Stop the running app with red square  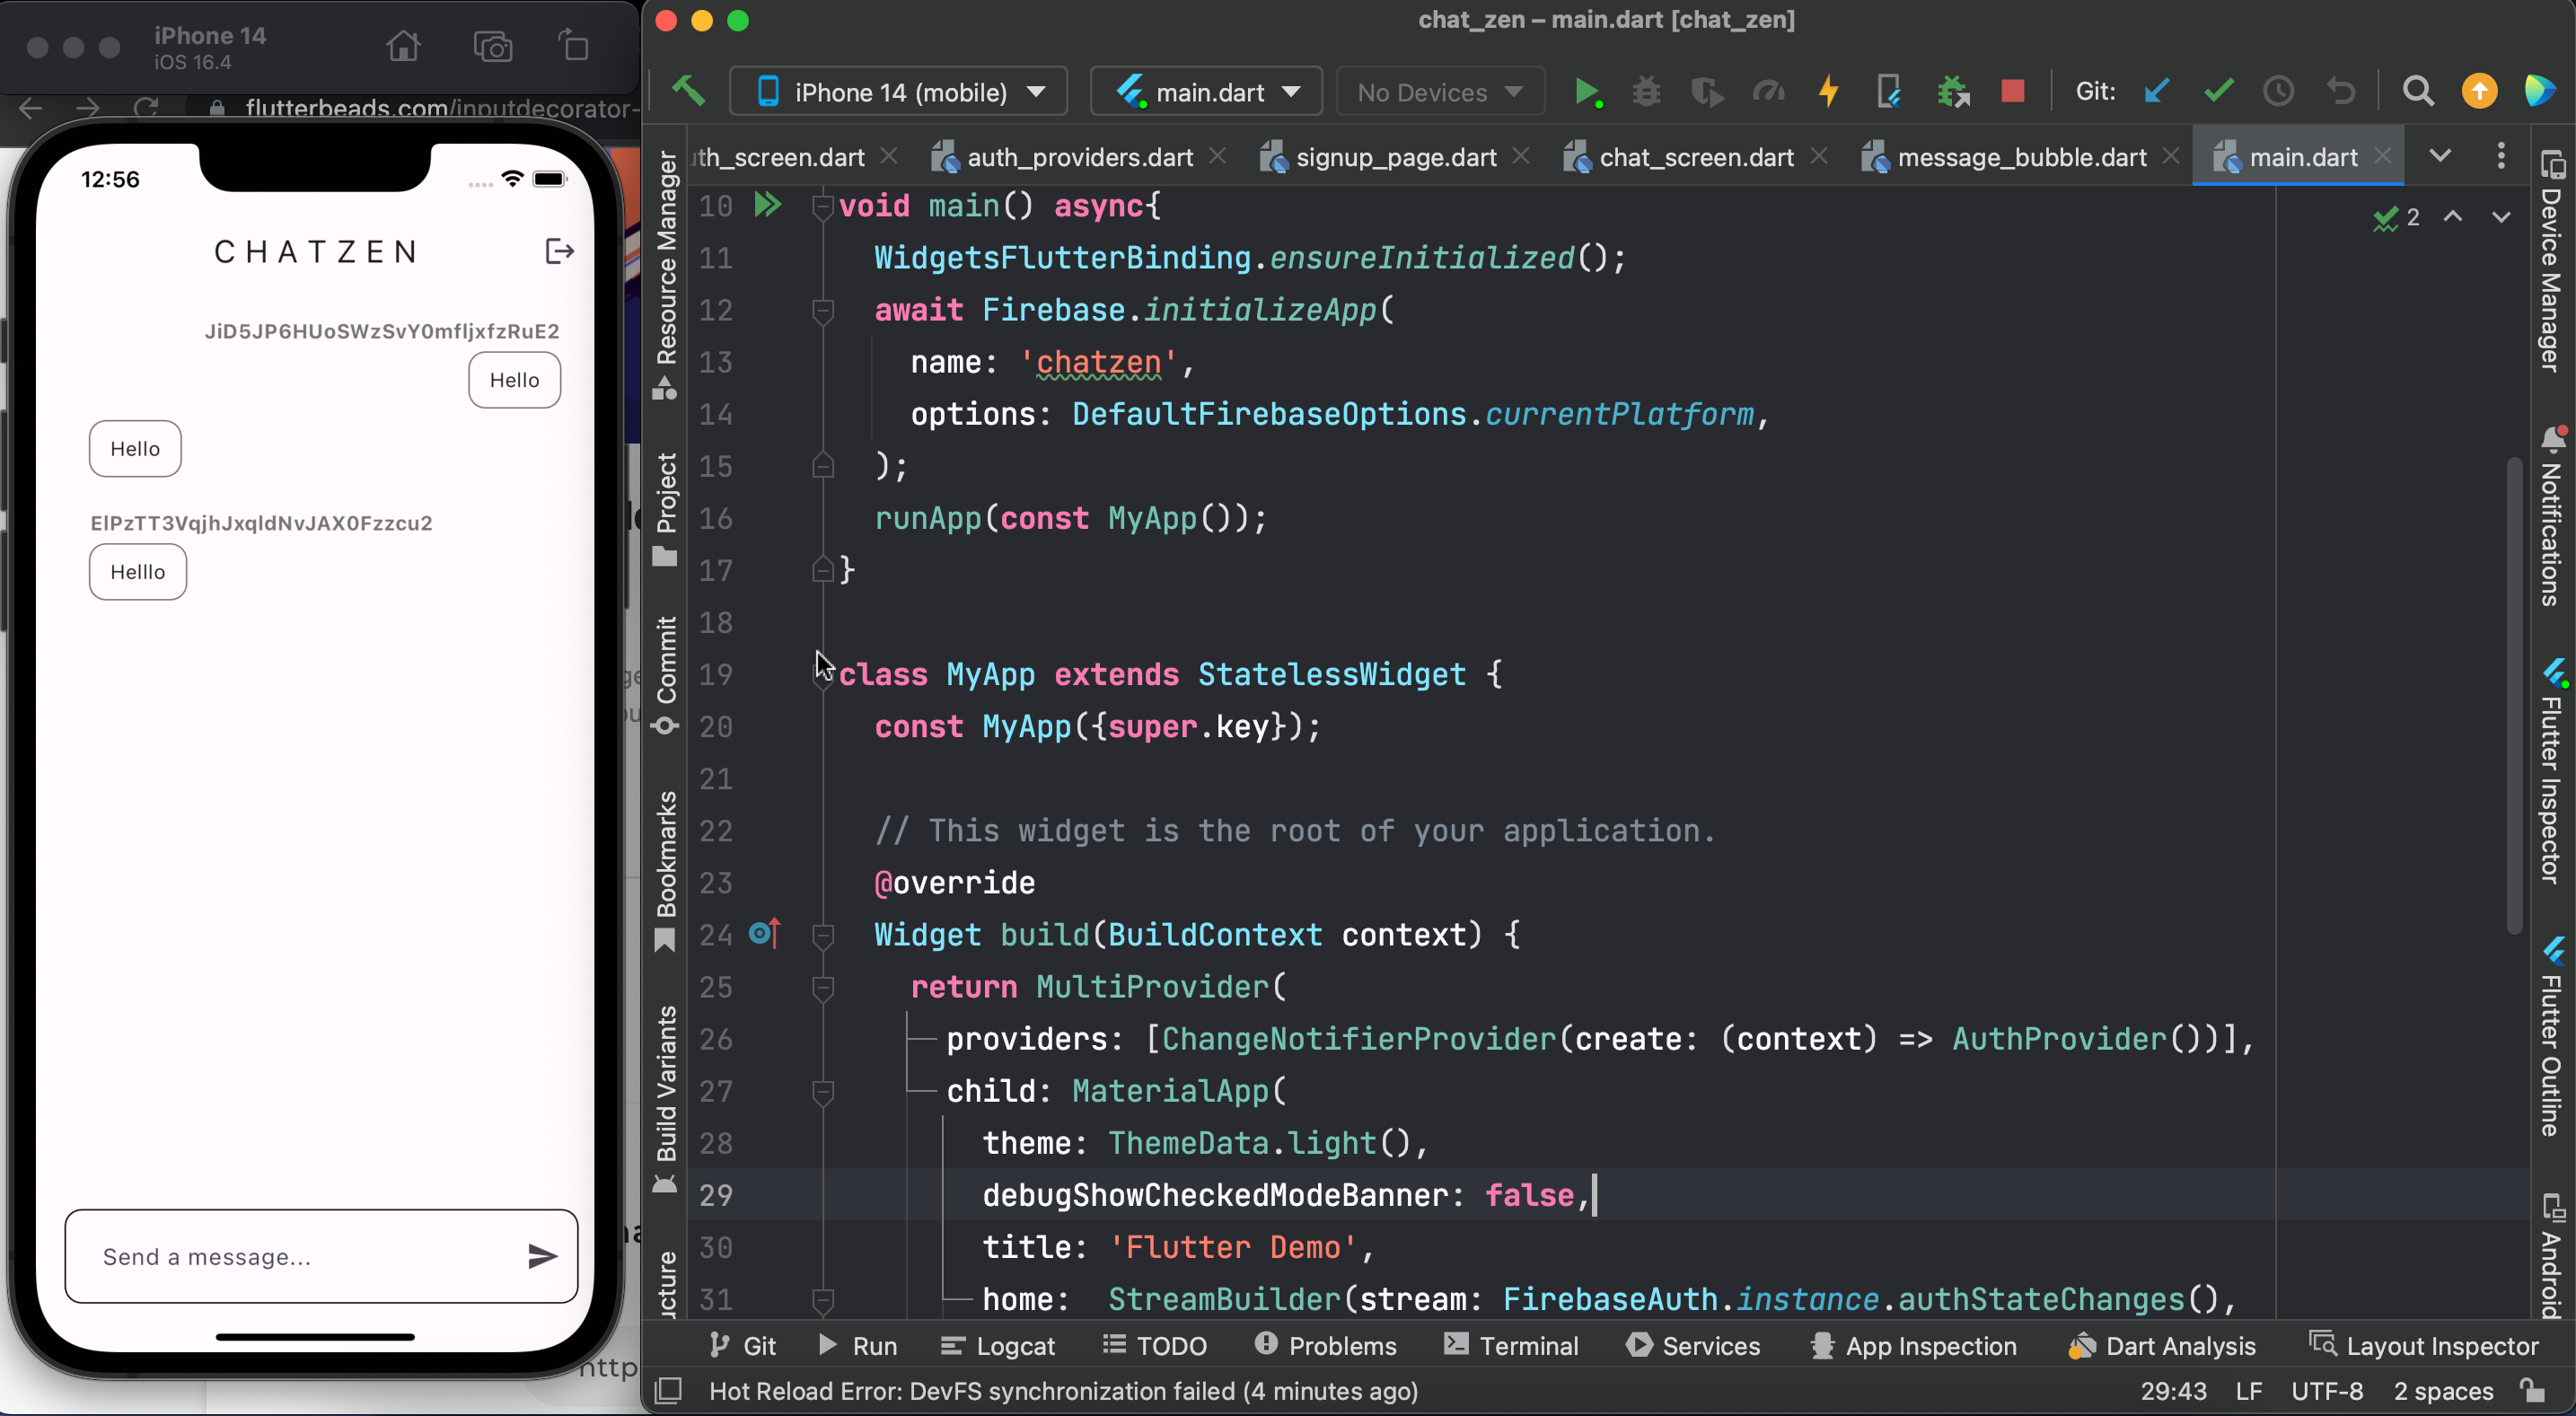2012,92
